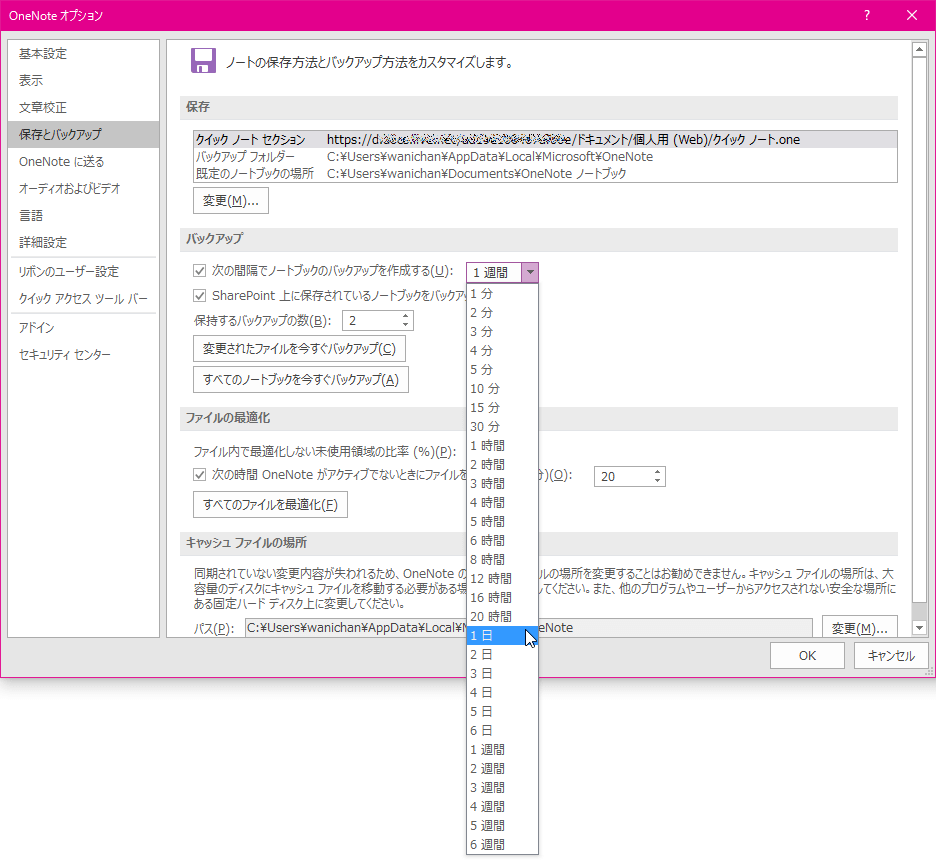Toggle 次の間隔でノートブックのバックアップを作成する checkbox
This screenshot has width=936, height=860.
199,271
